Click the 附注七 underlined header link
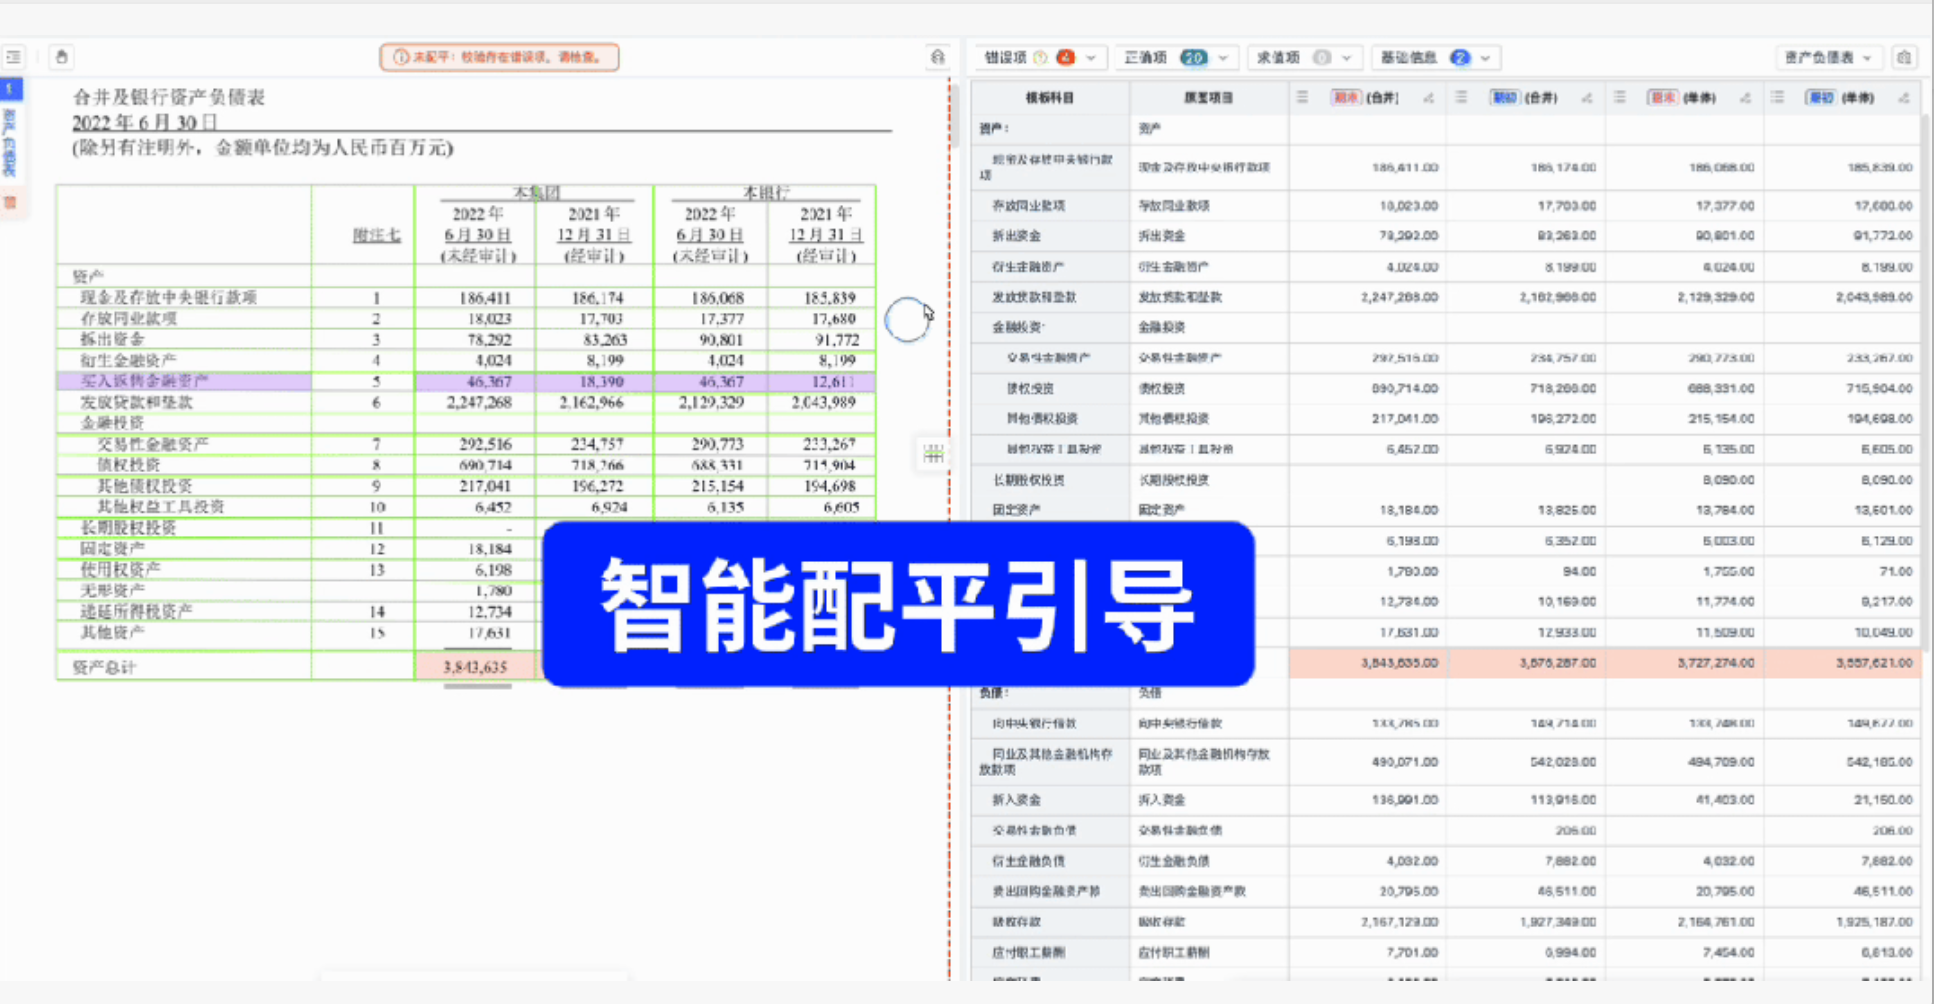This screenshot has height=1004, width=1934. (x=376, y=235)
